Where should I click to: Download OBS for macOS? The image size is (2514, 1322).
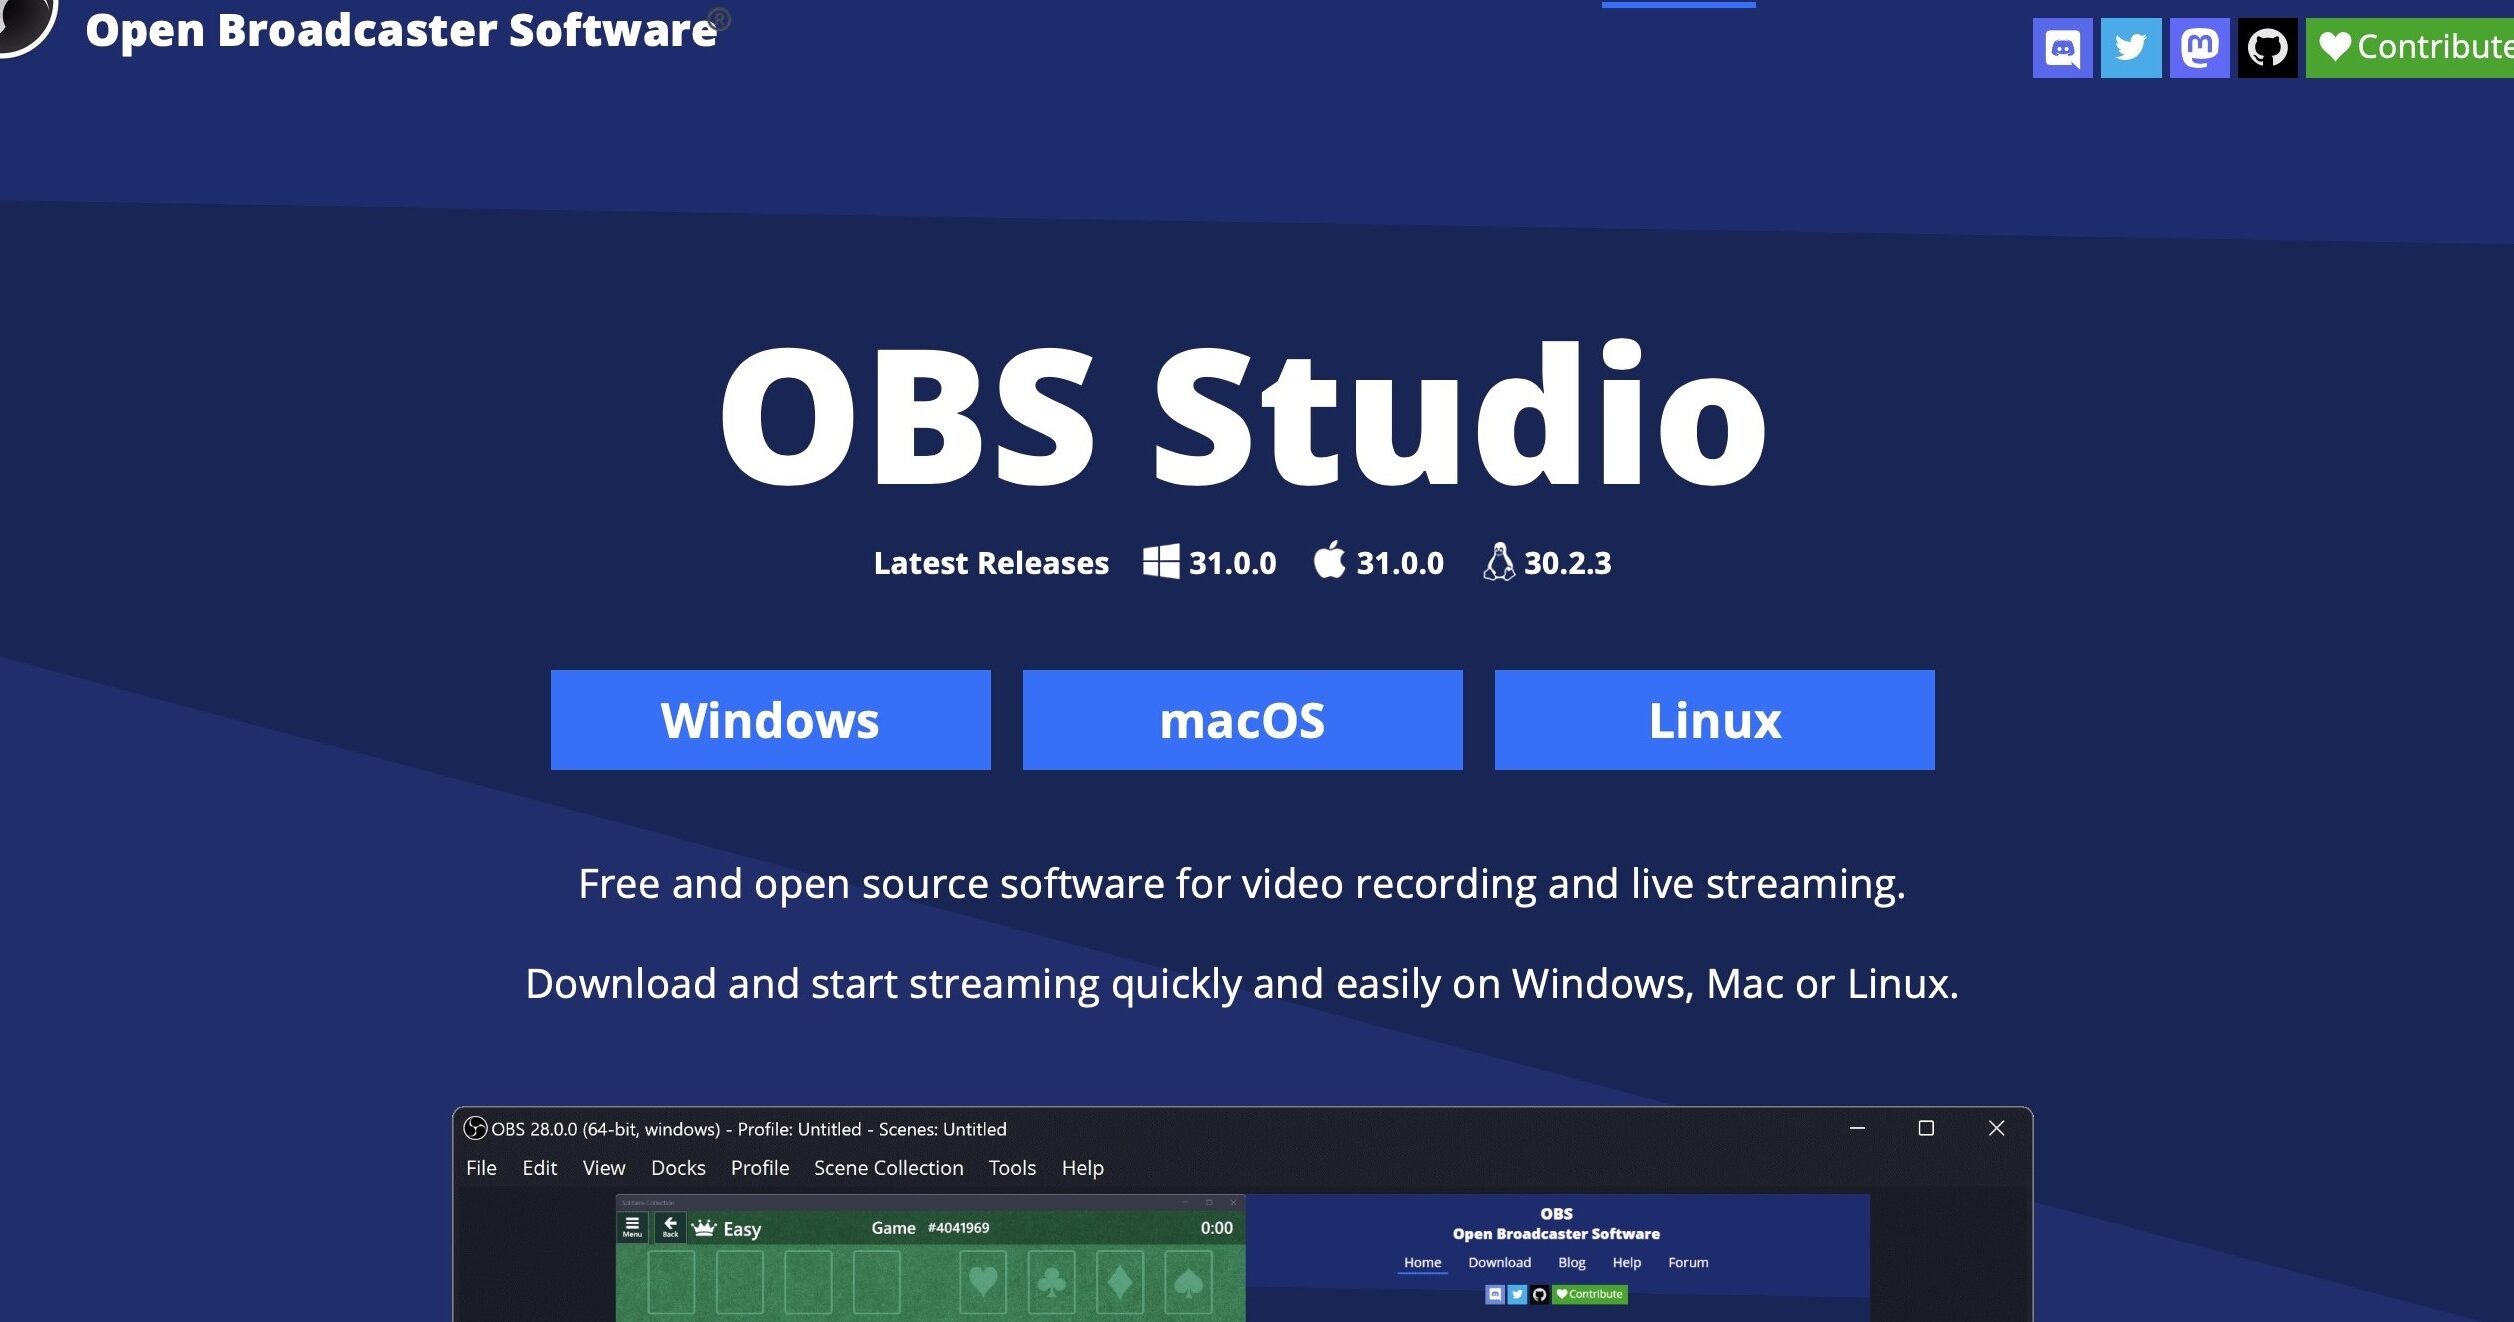pyautogui.click(x=1242, y=720)
